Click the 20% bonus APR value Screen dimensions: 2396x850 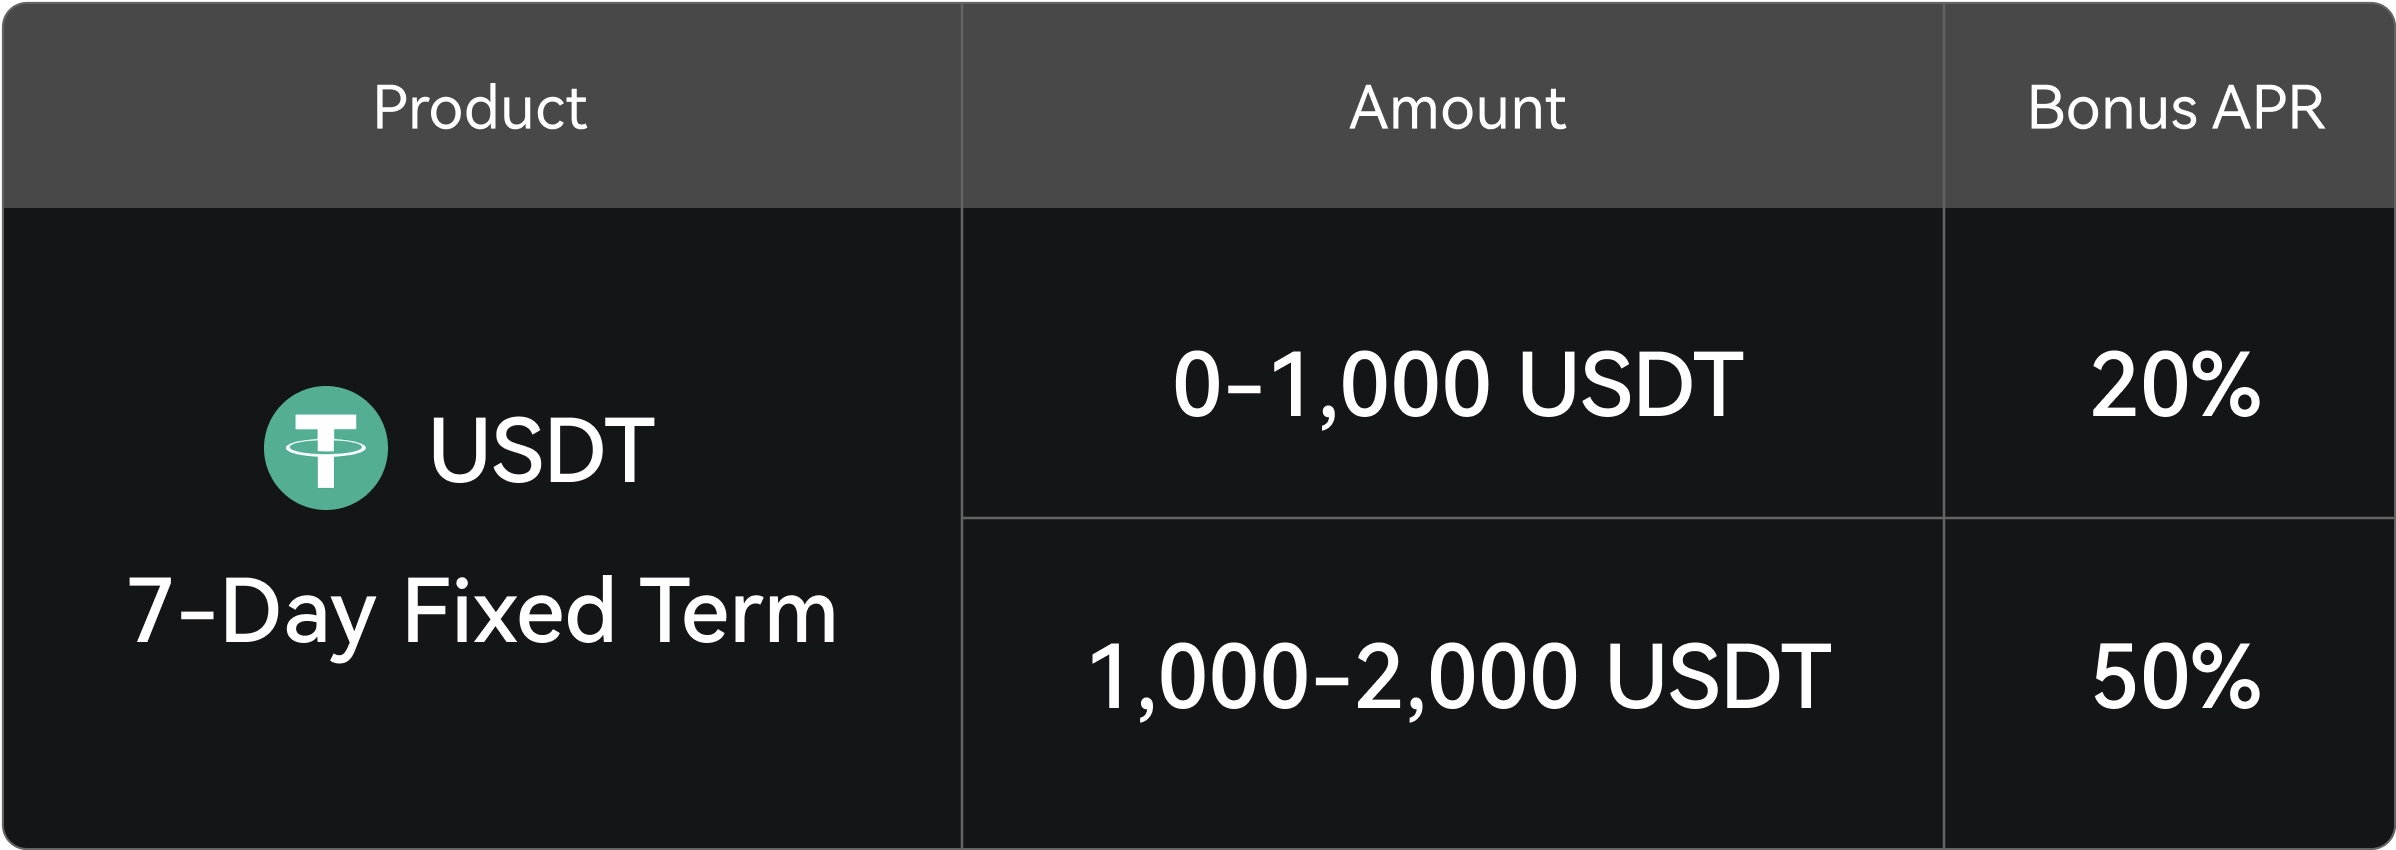click(2175, 385)
